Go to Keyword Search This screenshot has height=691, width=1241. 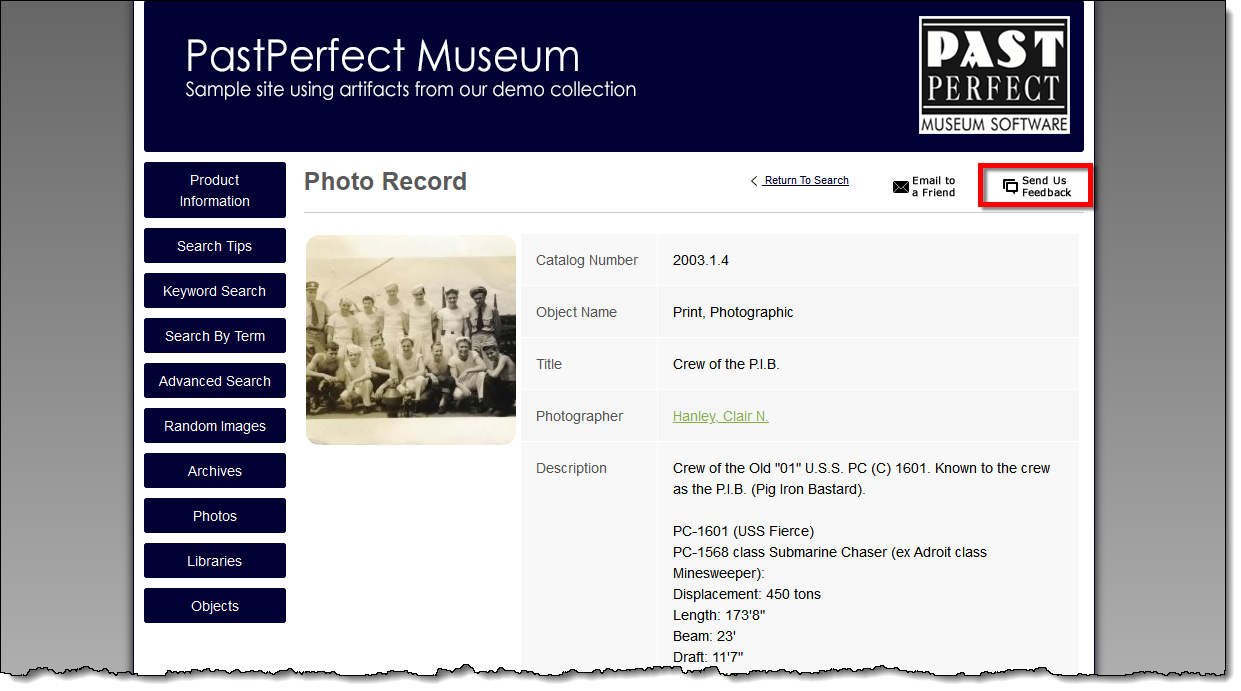click(215, 291)
